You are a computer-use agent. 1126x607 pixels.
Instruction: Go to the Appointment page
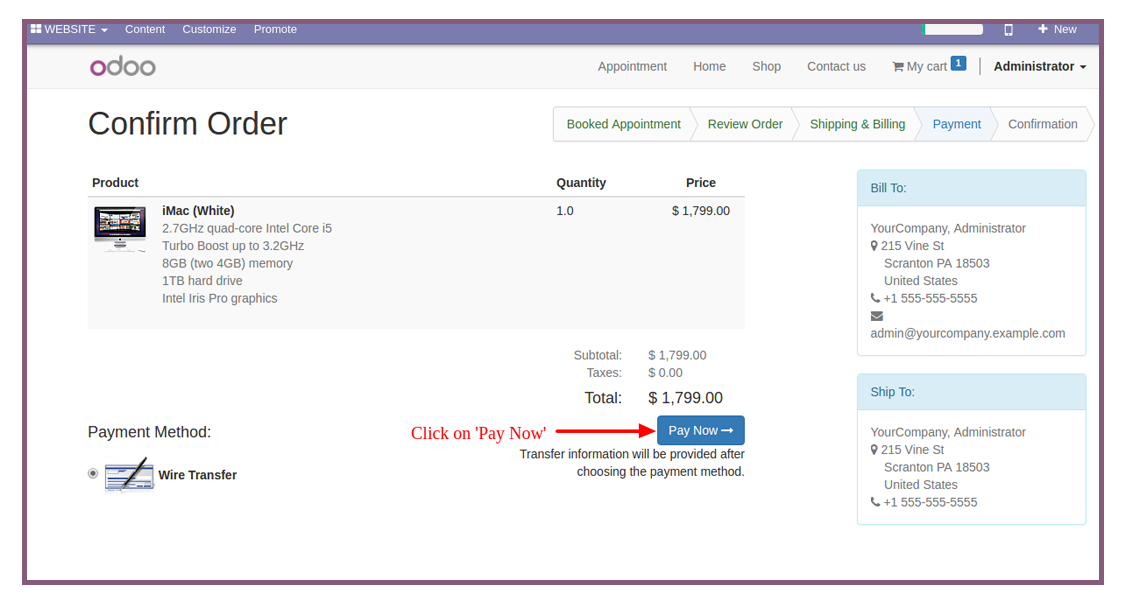click(632, 66)
